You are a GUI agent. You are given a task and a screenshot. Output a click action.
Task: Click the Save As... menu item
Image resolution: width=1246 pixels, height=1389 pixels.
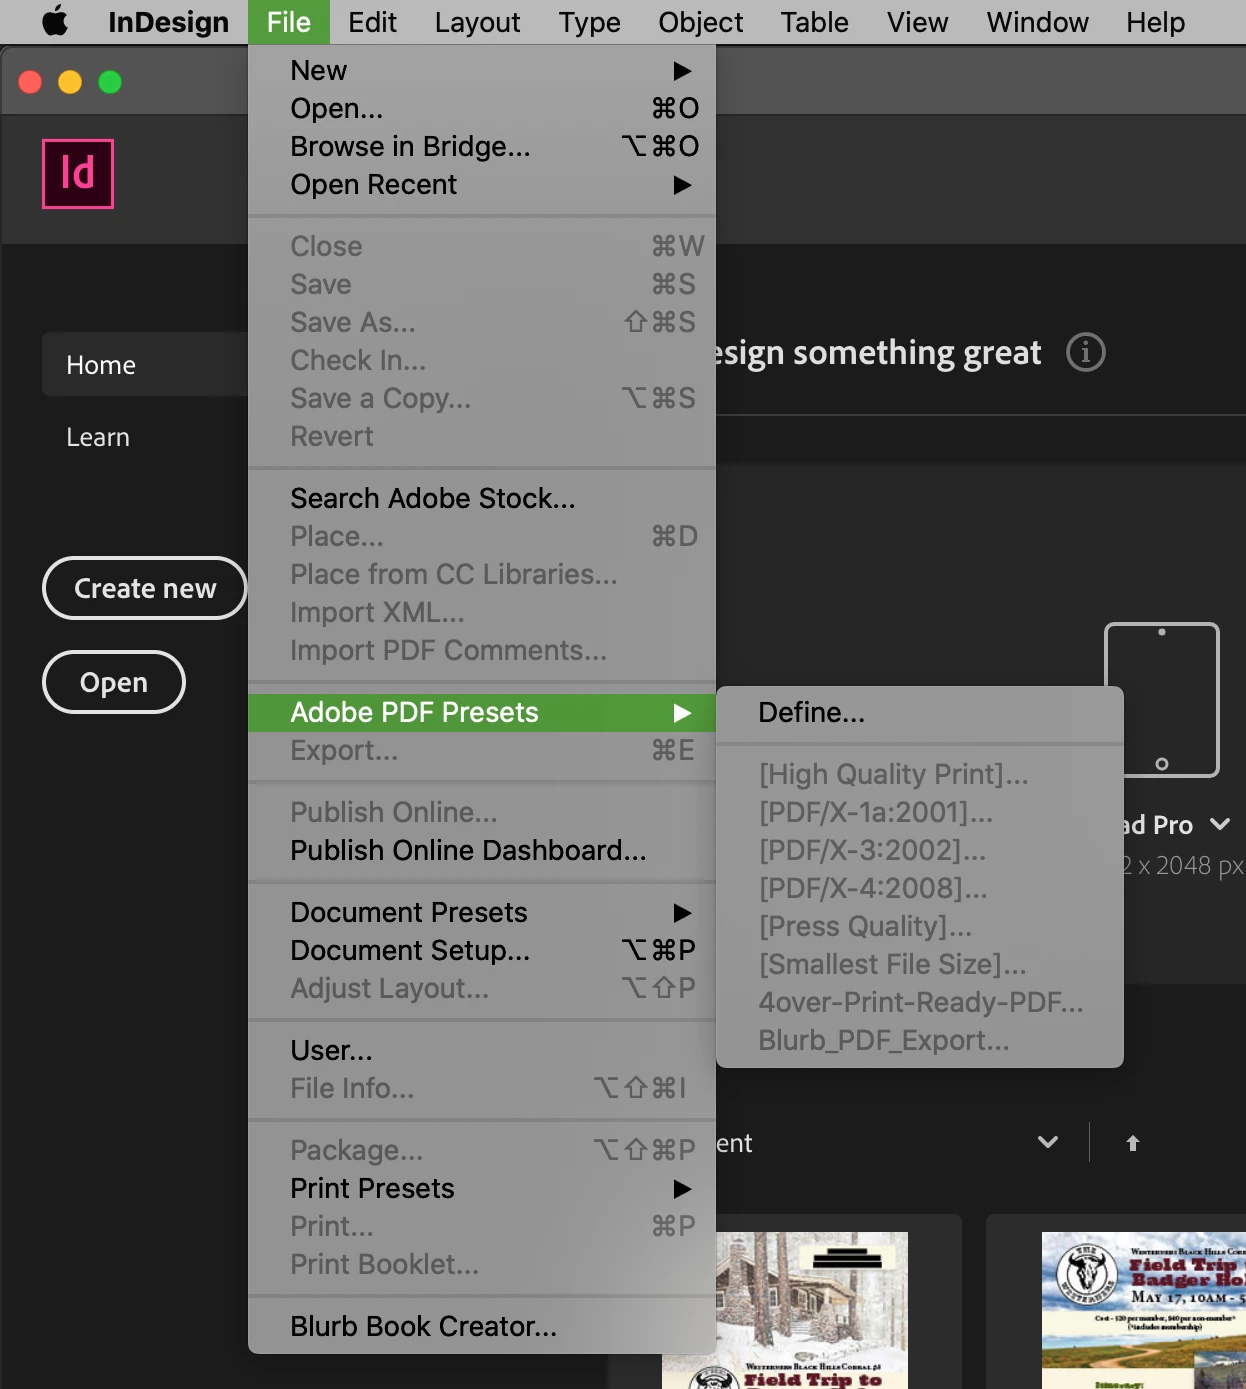[482, 322]
